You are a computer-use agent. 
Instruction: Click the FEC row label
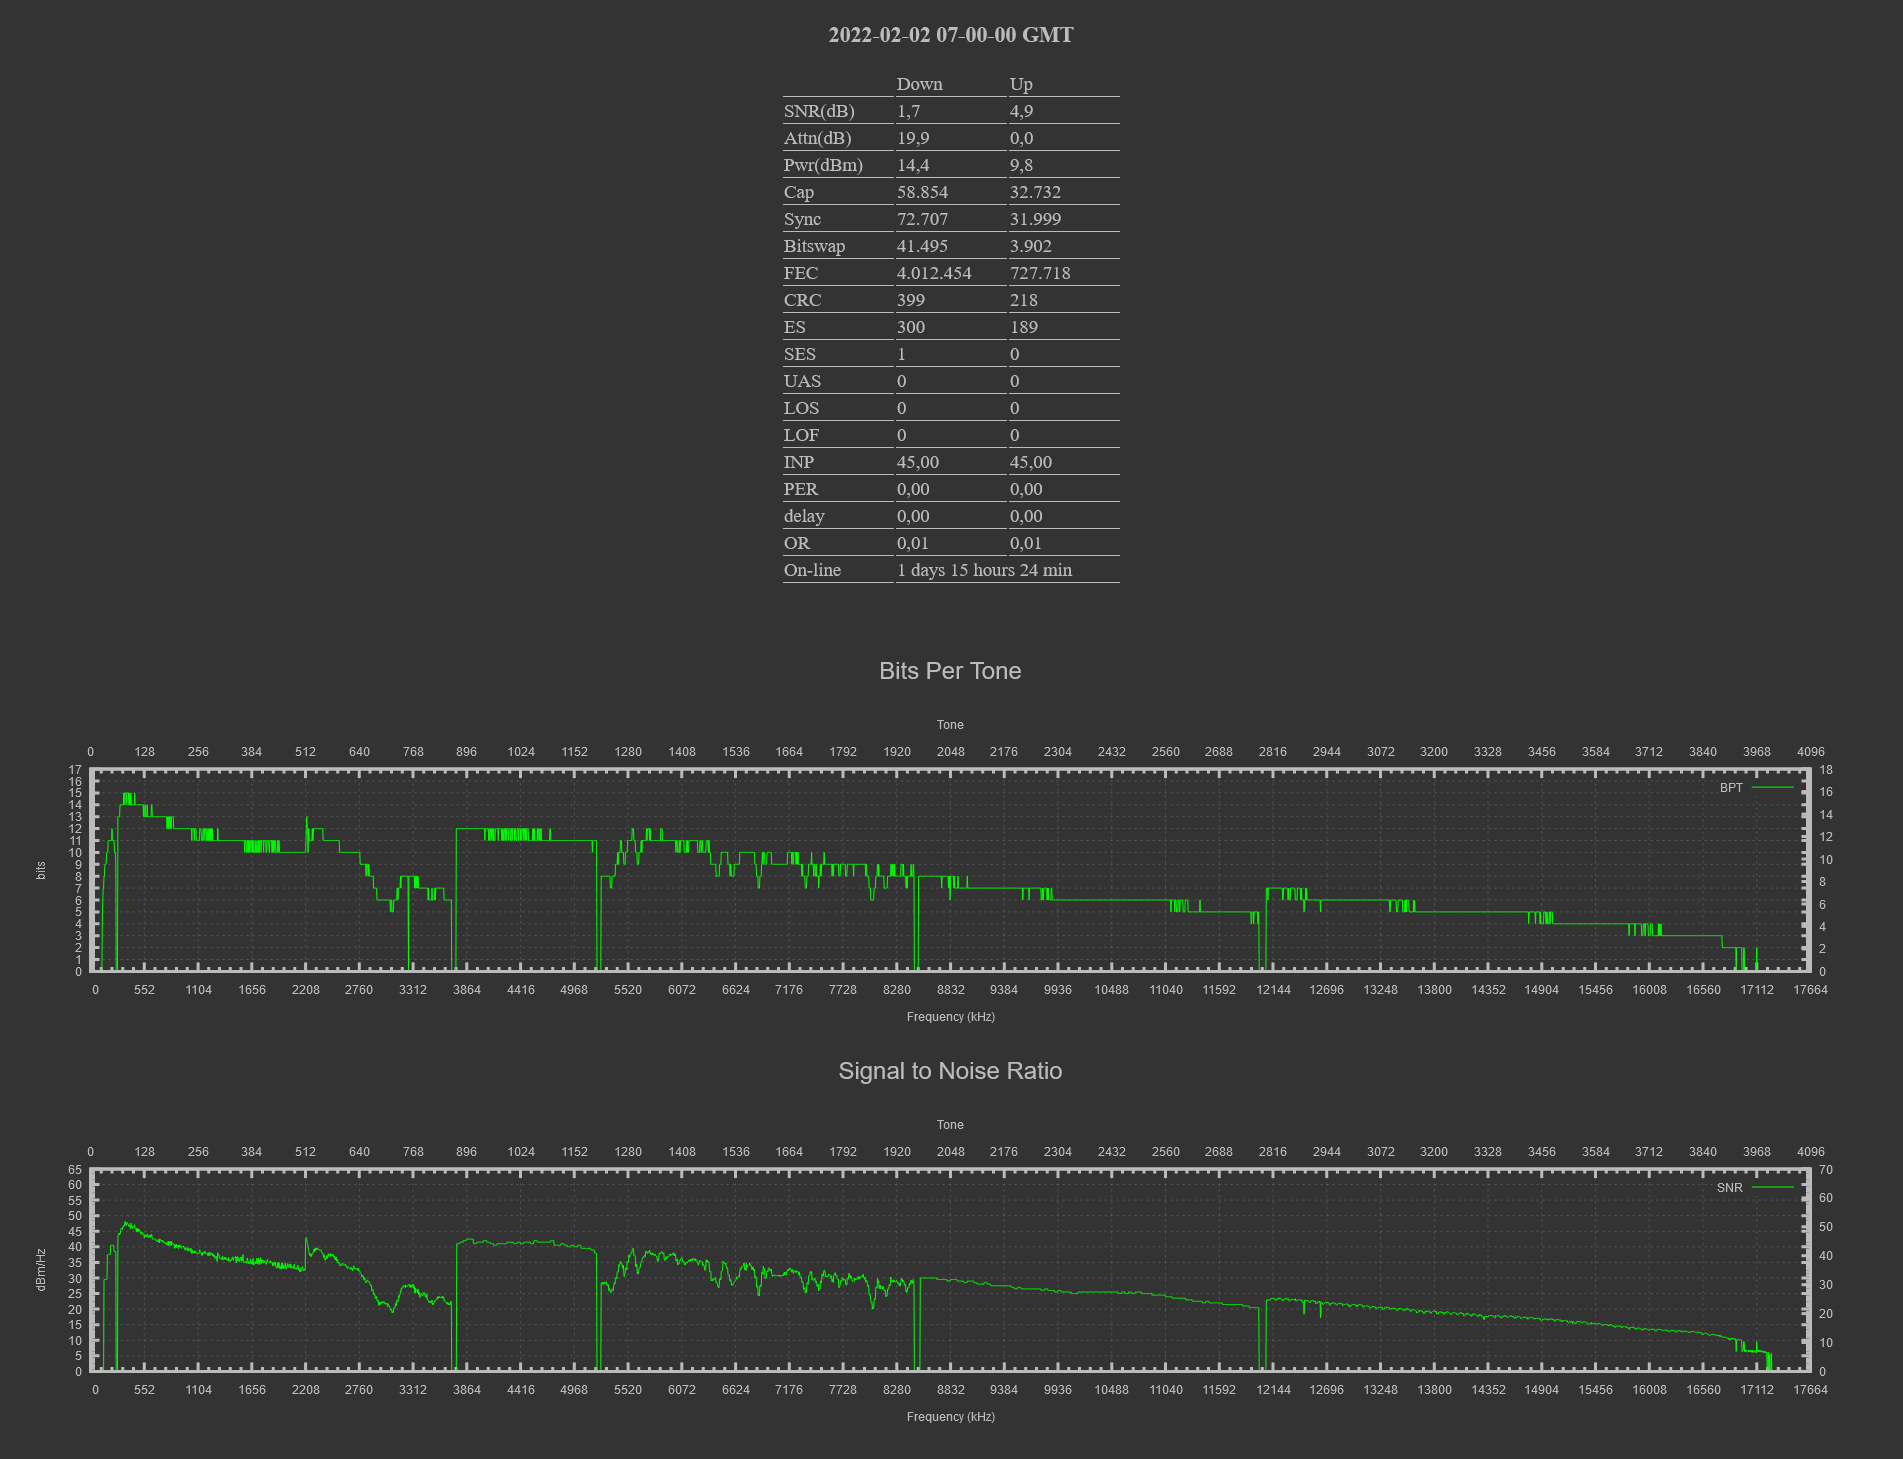coord(800,273)
